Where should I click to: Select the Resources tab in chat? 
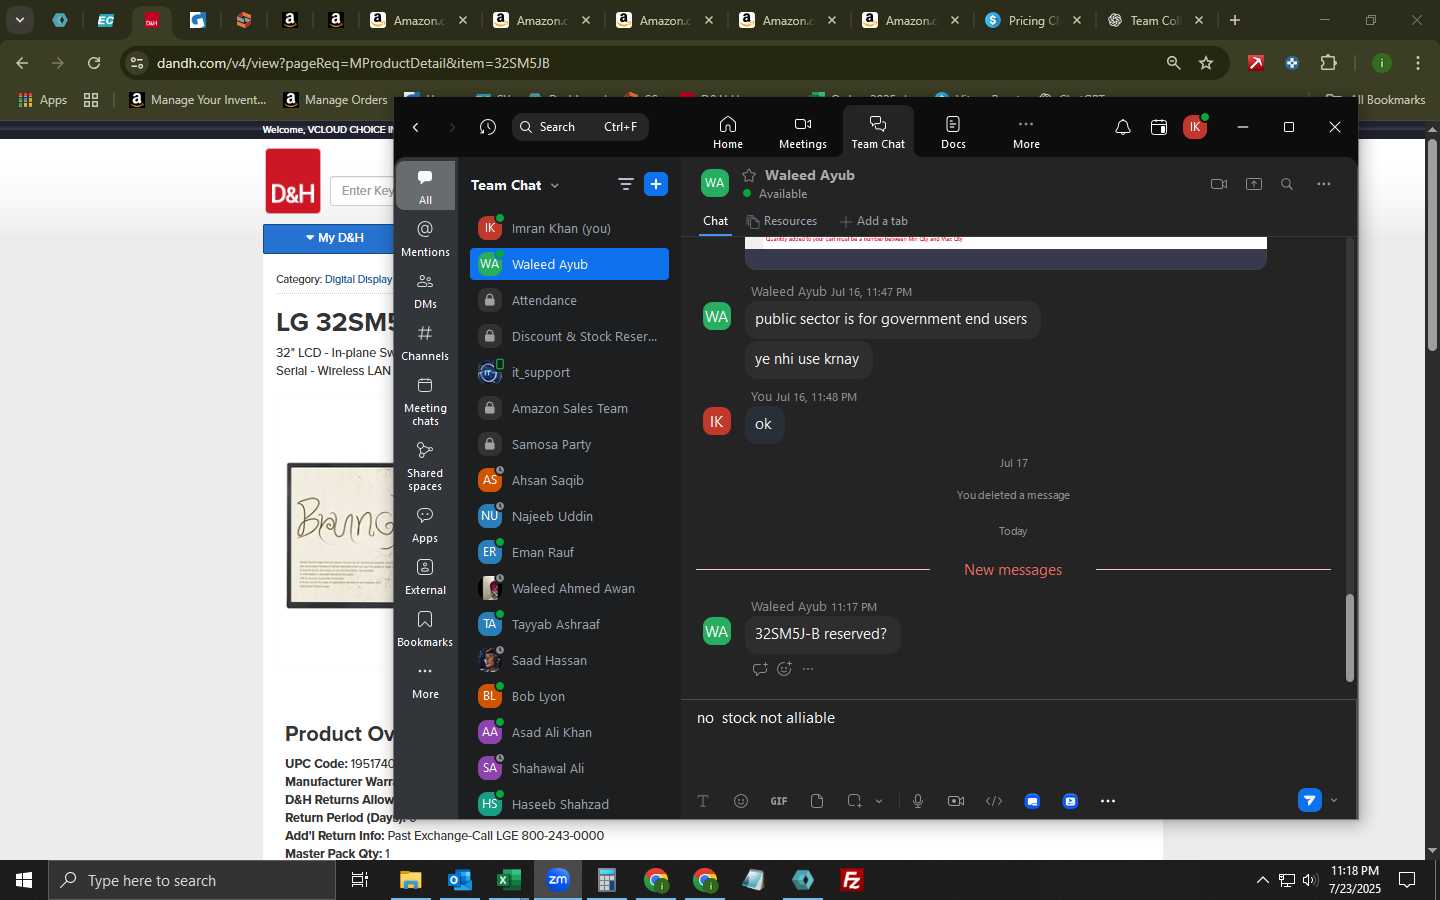782,221
